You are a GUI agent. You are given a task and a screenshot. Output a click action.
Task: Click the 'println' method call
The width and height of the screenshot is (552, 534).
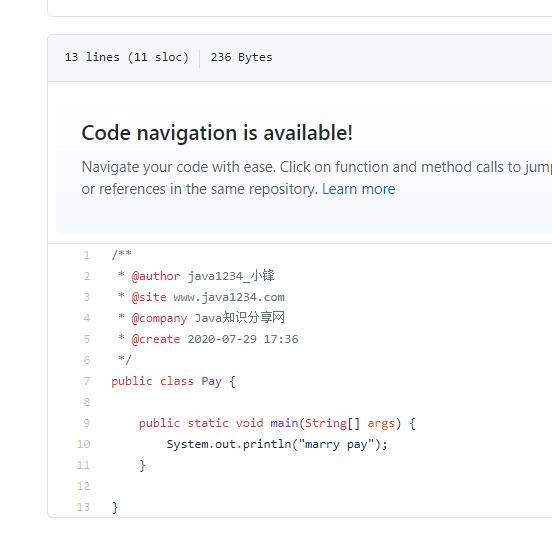click(x=267, y=444)
